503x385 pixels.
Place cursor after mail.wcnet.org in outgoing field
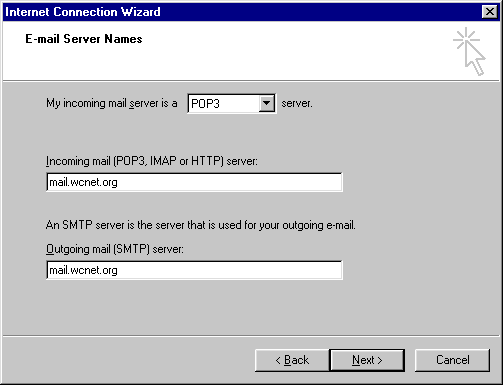point(119,270)
